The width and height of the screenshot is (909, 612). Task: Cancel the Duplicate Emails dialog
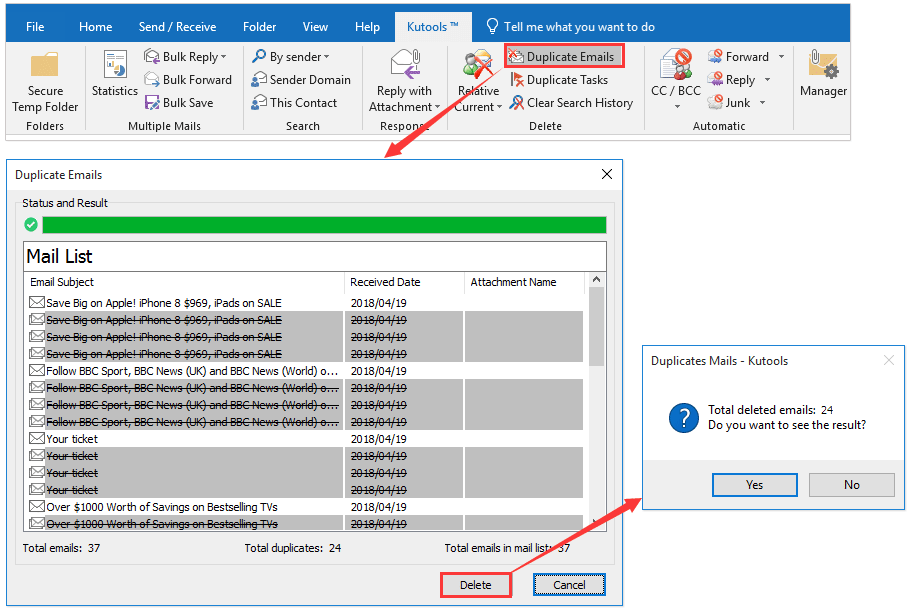[x=569, y=585]
